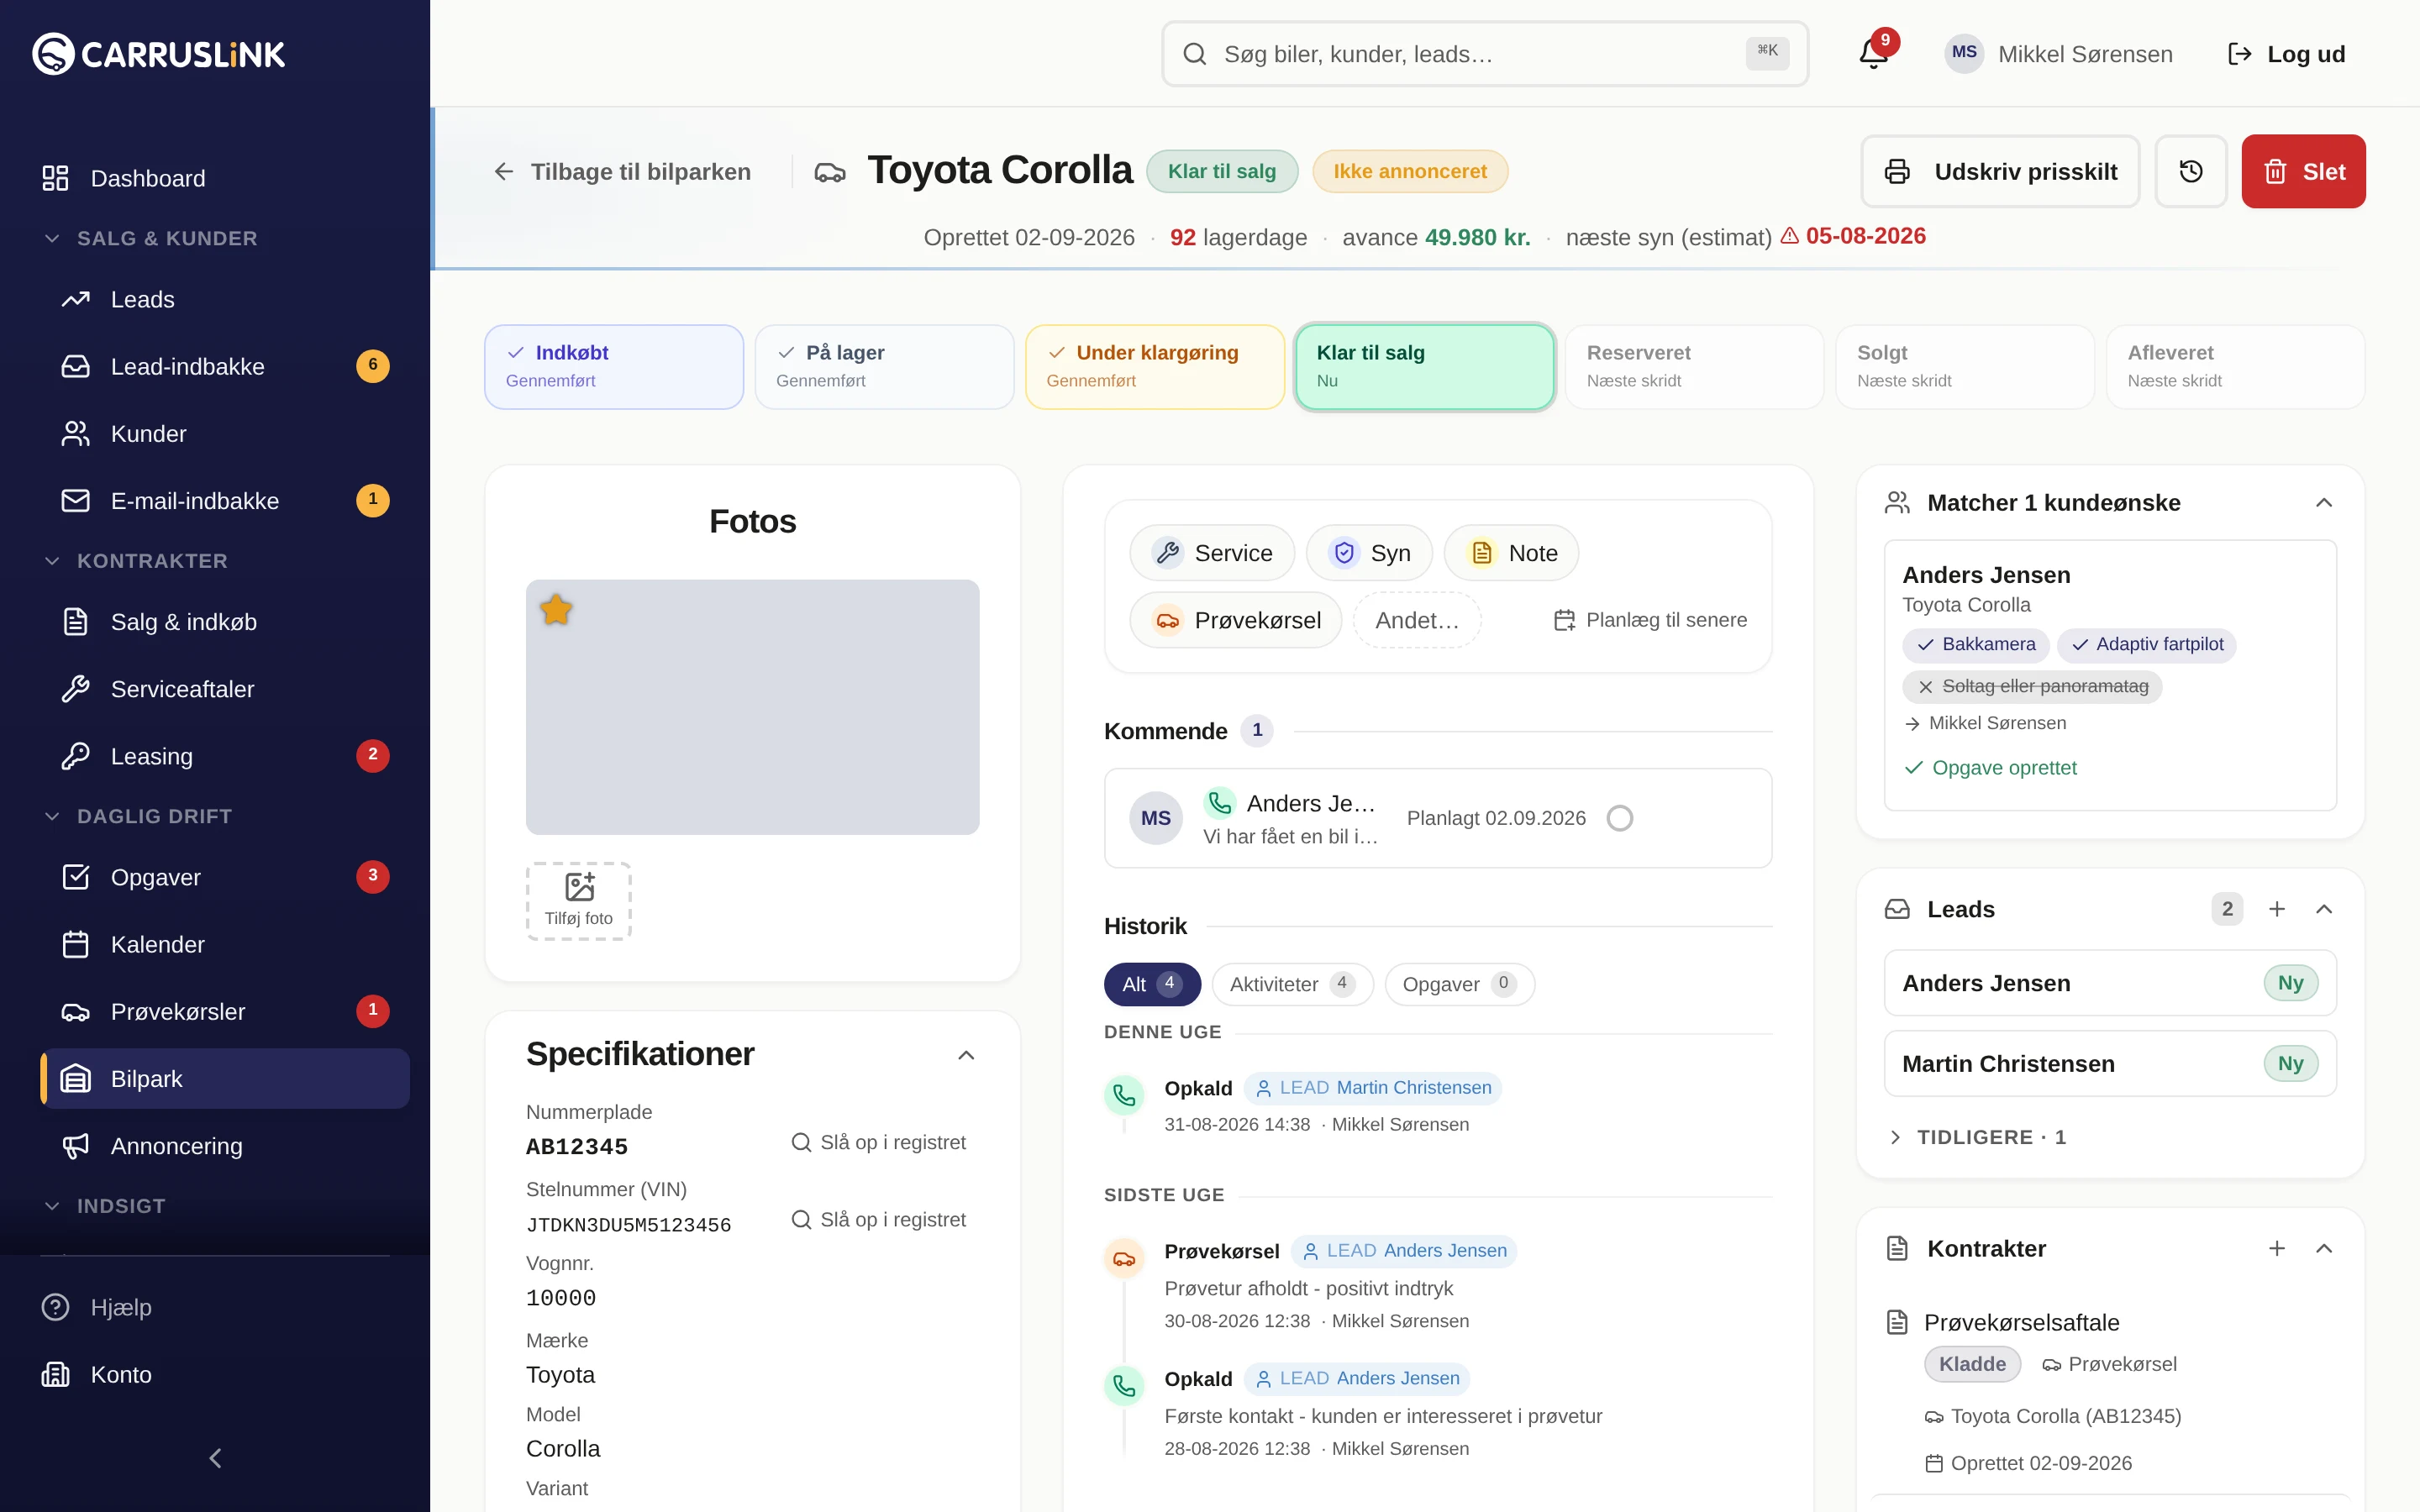Click the phone icon for Martin Christensen call
The height and width of the screenshot is (1512, 2420).
[x=1124, y=1096]
